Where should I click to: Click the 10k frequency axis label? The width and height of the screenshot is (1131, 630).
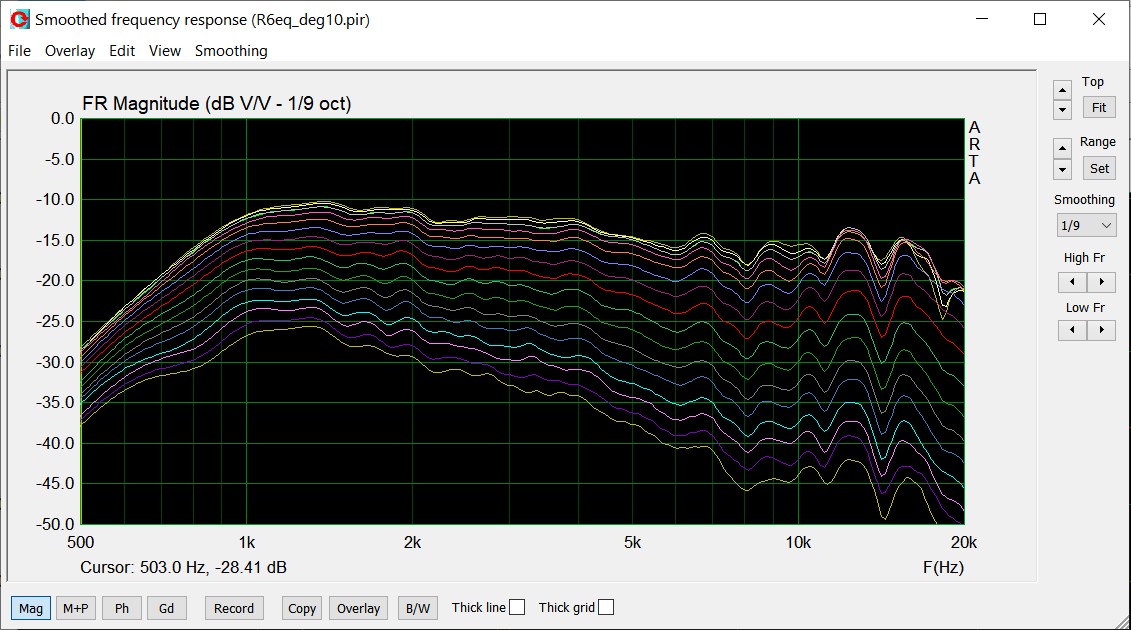click(x=798, y=543)
